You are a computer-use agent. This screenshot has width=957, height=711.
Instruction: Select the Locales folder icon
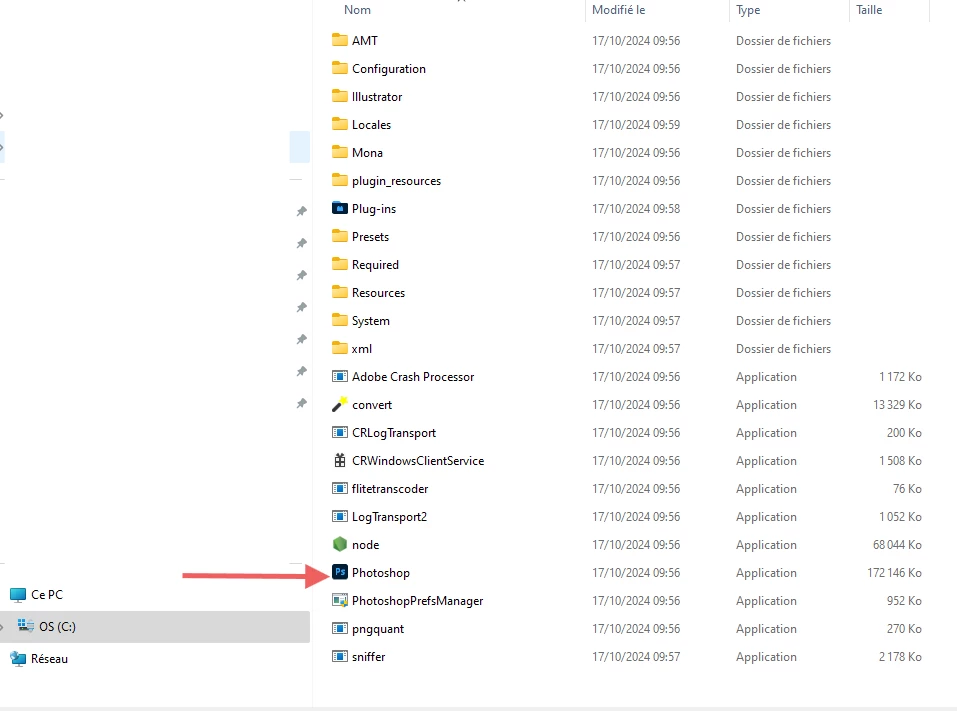pyautogui.click(x=339, y=125)
